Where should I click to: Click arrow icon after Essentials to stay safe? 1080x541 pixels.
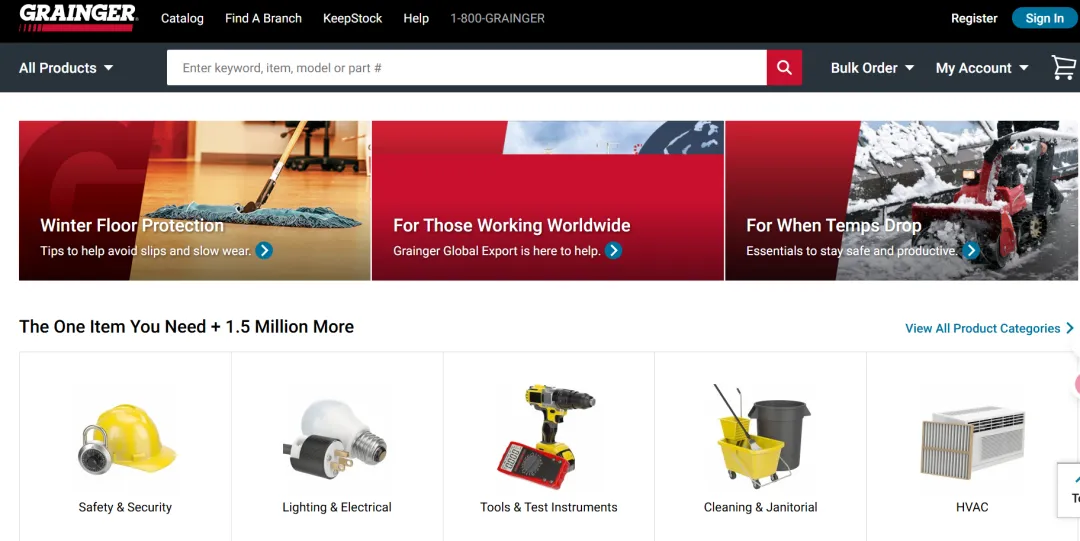point(971,250)
